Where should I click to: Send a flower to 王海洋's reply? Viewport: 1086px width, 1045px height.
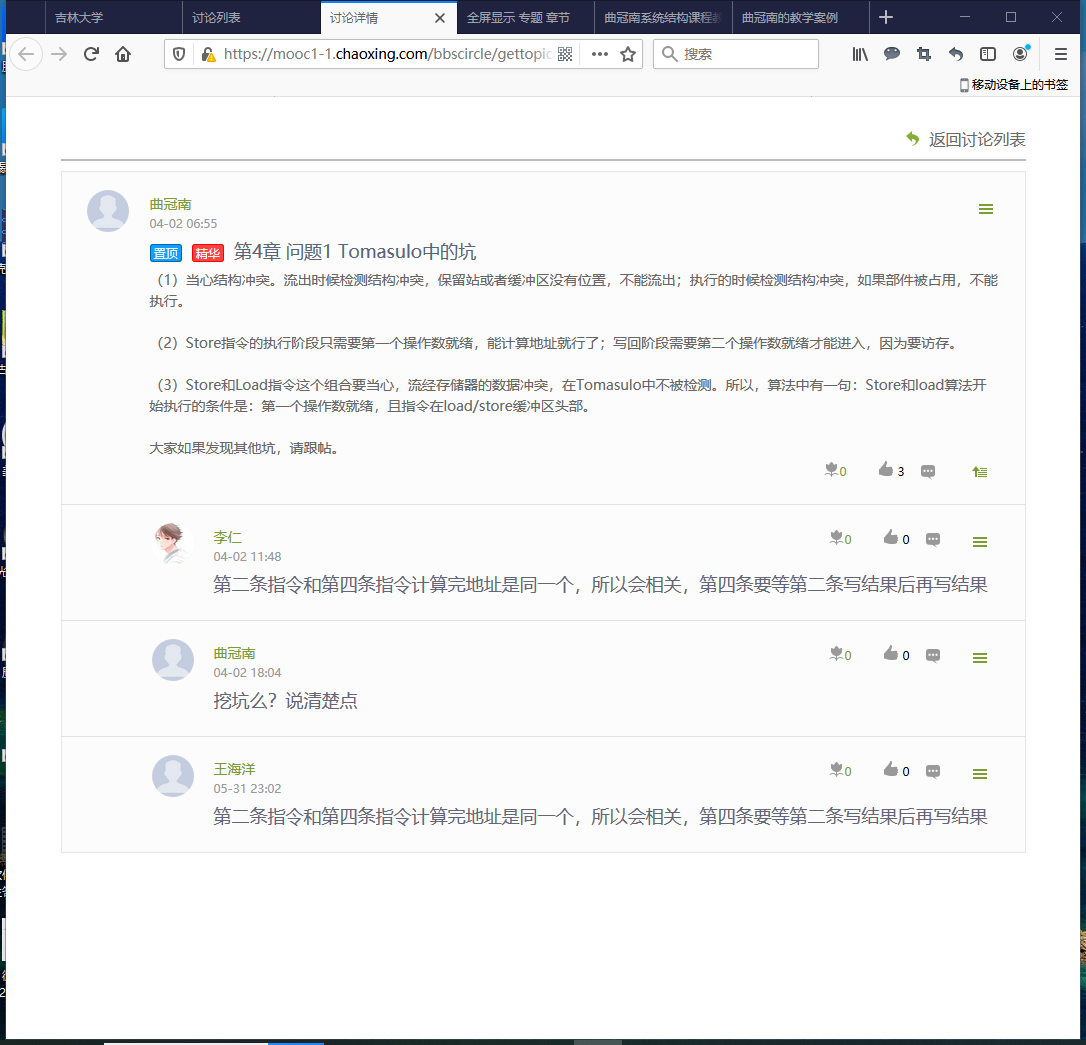836,770
